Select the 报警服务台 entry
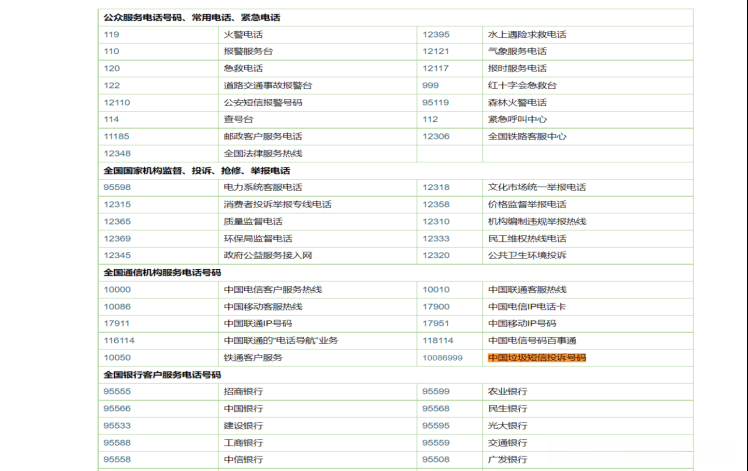 [248, 51]
